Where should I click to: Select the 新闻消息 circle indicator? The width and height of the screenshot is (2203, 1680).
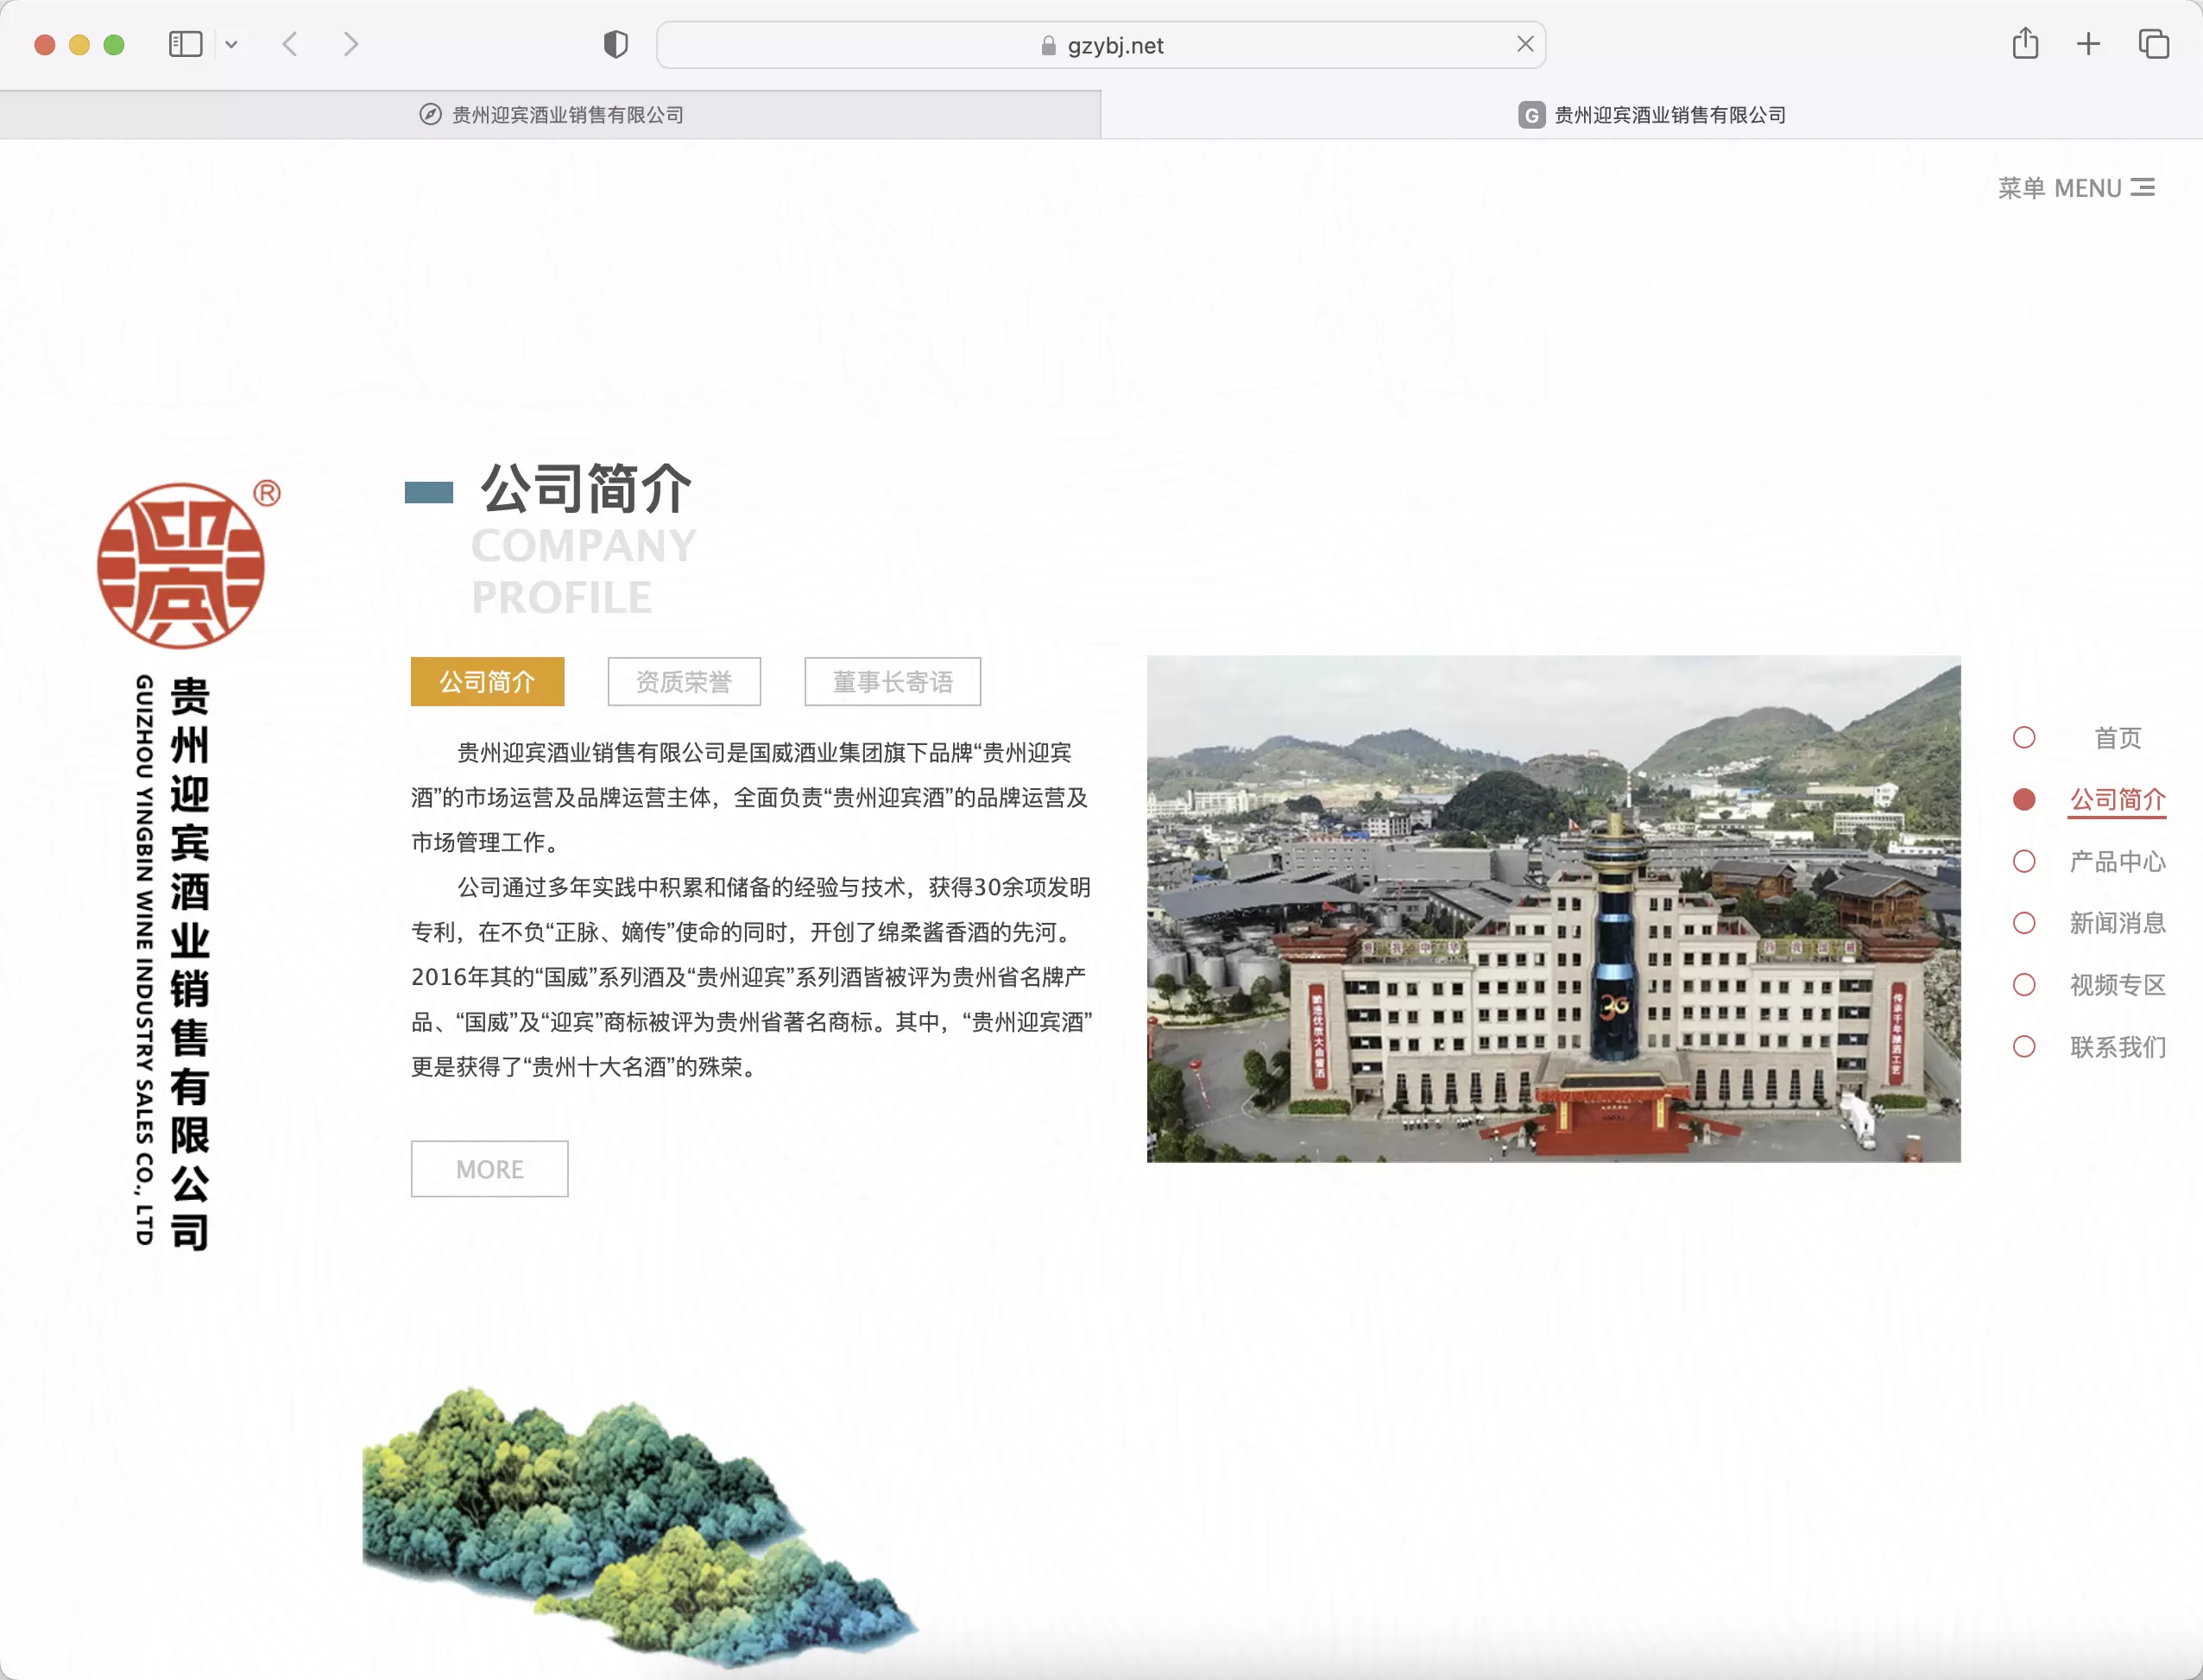click(2024, 923)
